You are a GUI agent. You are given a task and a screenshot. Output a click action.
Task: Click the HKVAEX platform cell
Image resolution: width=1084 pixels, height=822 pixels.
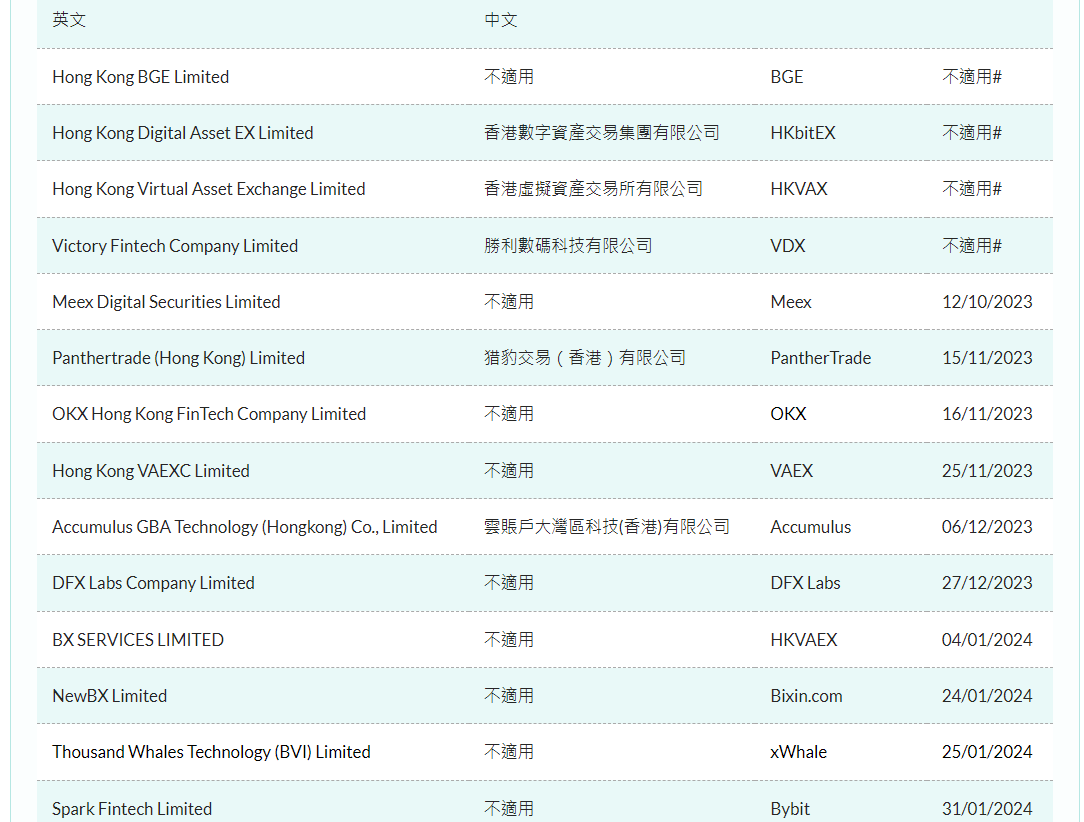pyautogui.click(x=803, y=639)
